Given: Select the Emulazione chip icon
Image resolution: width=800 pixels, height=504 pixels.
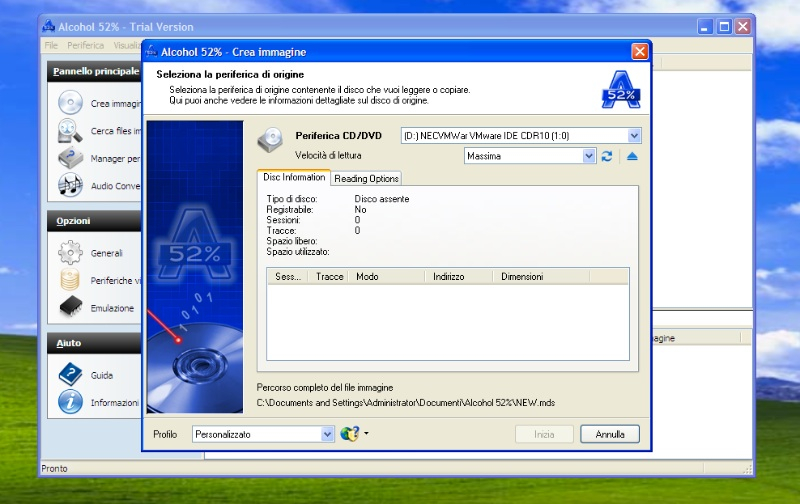Looking at the screenshot, I should coord(70,308).
